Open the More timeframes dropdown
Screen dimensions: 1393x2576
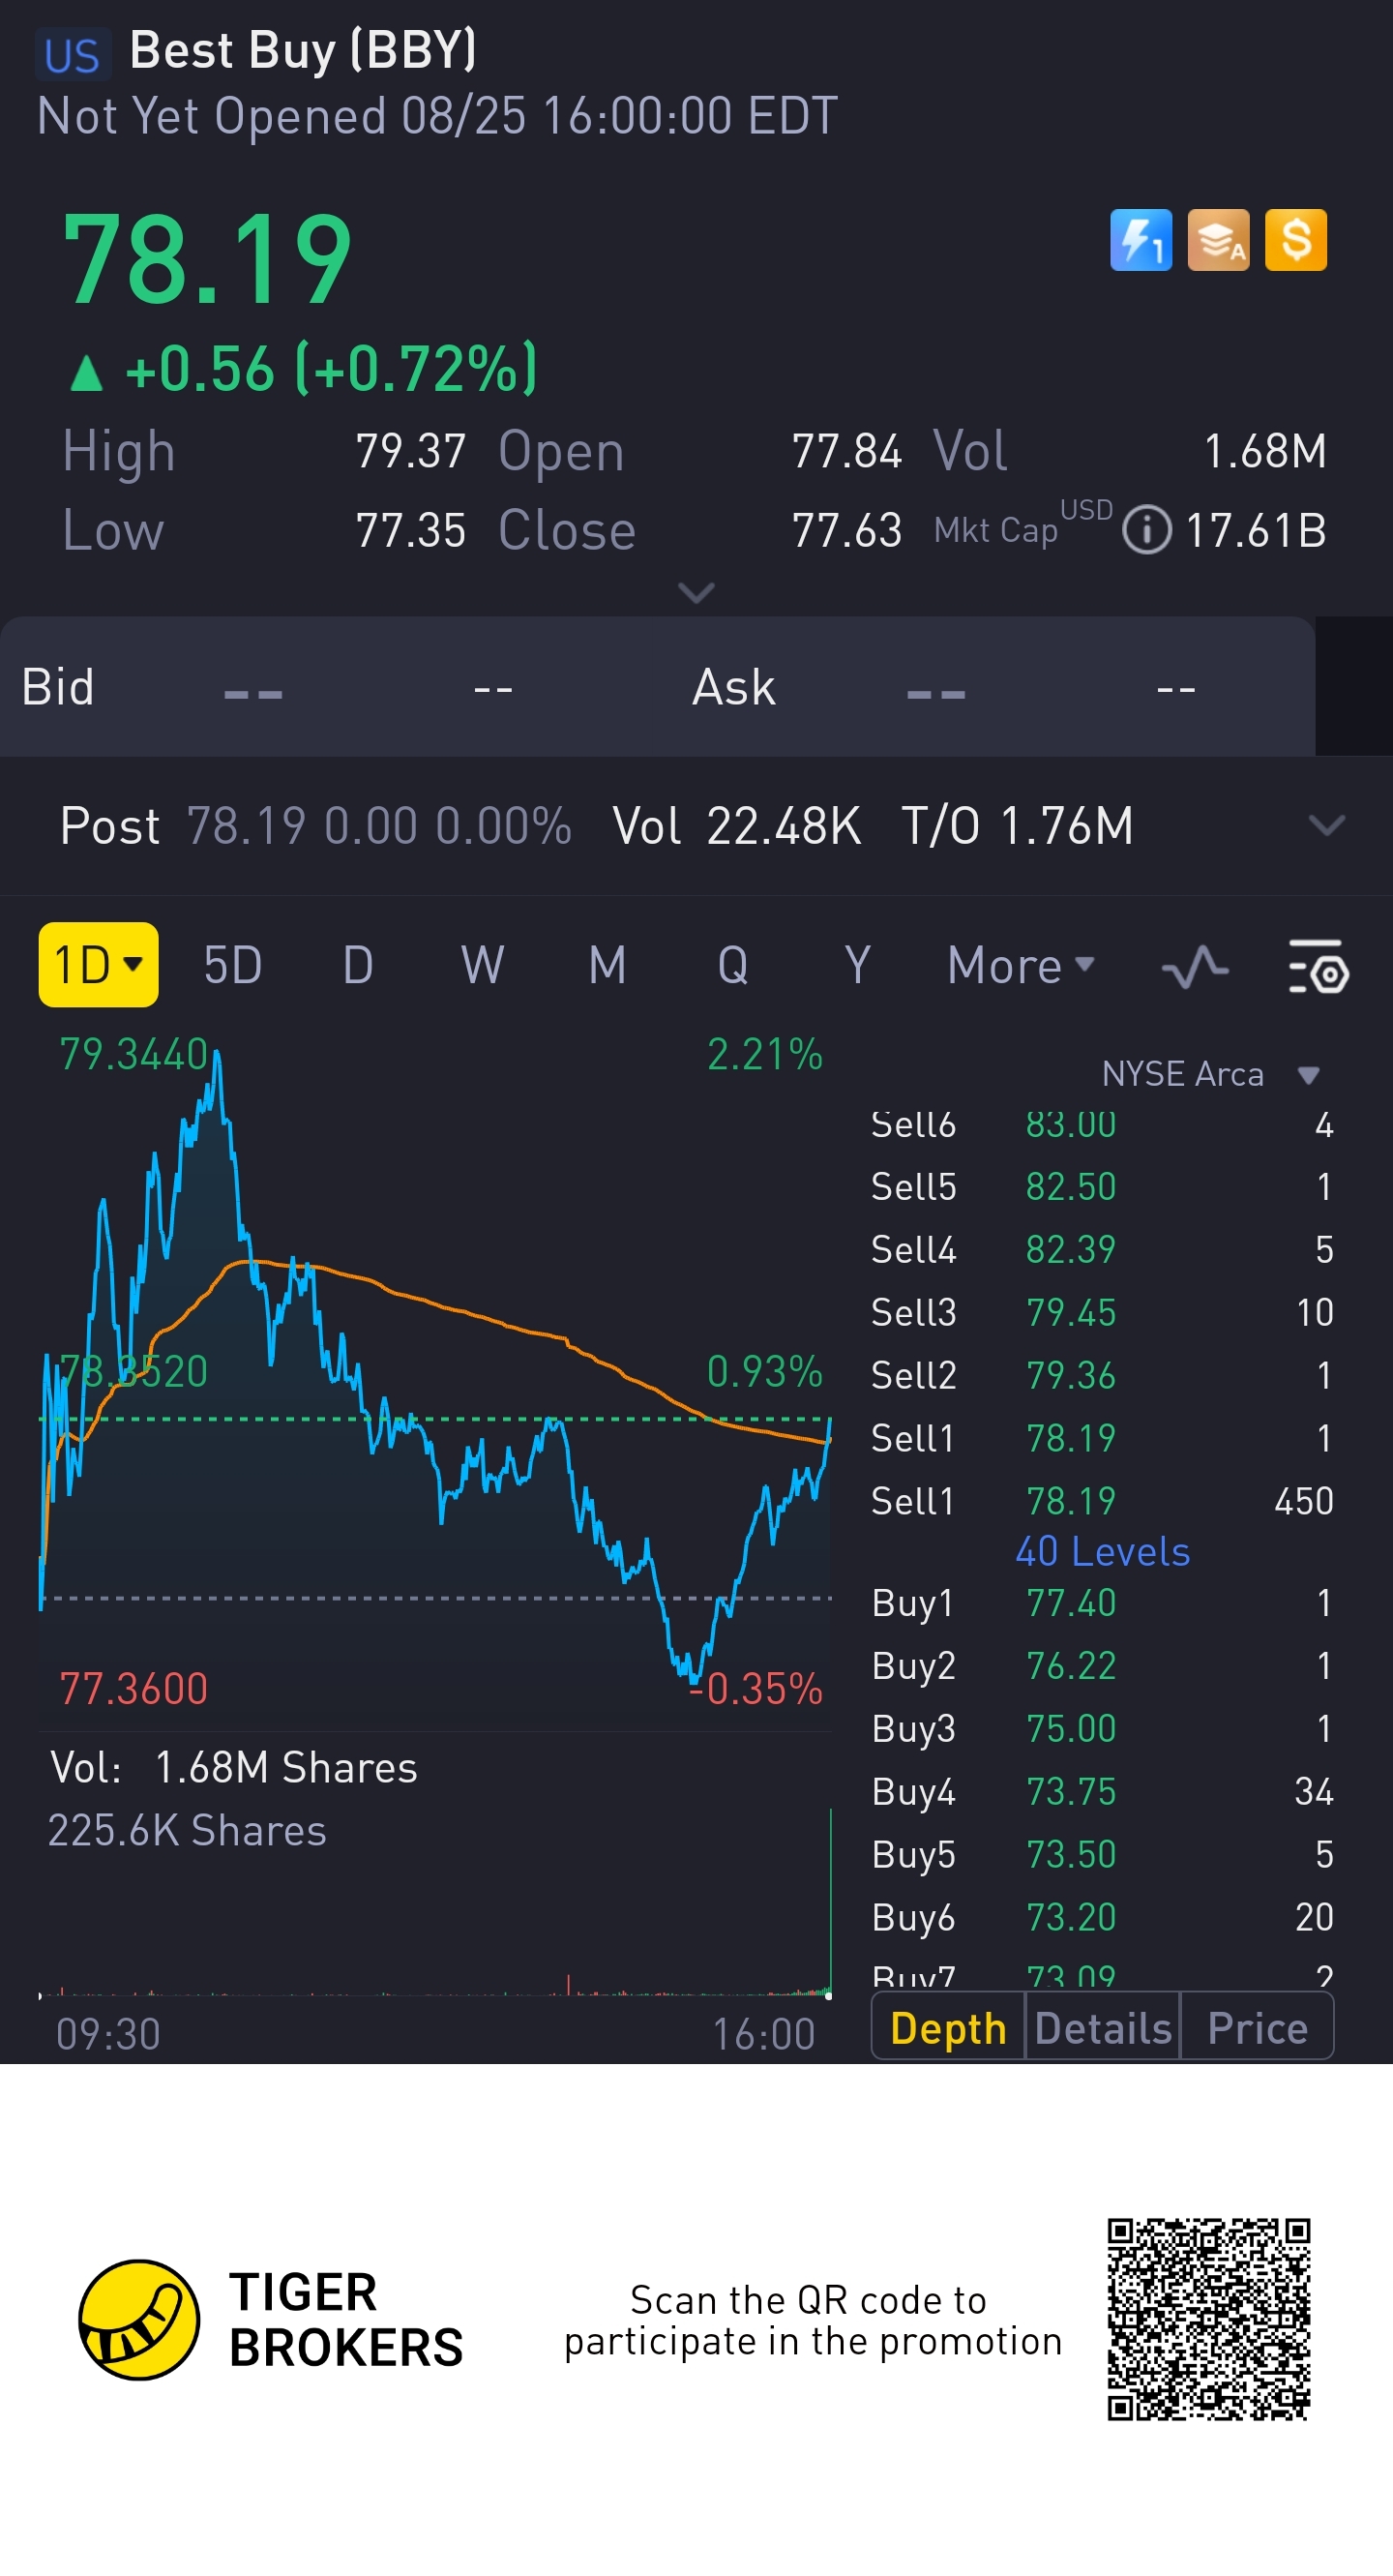1020,966
